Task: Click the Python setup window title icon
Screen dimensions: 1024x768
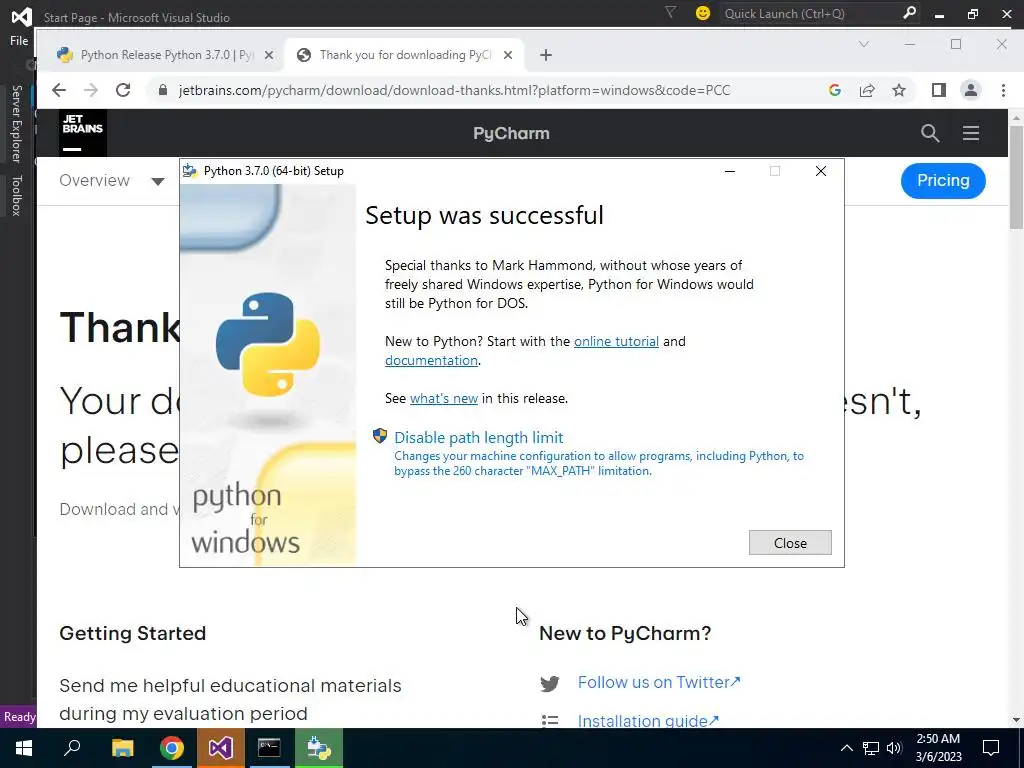Action: click(x=190, y=171)
